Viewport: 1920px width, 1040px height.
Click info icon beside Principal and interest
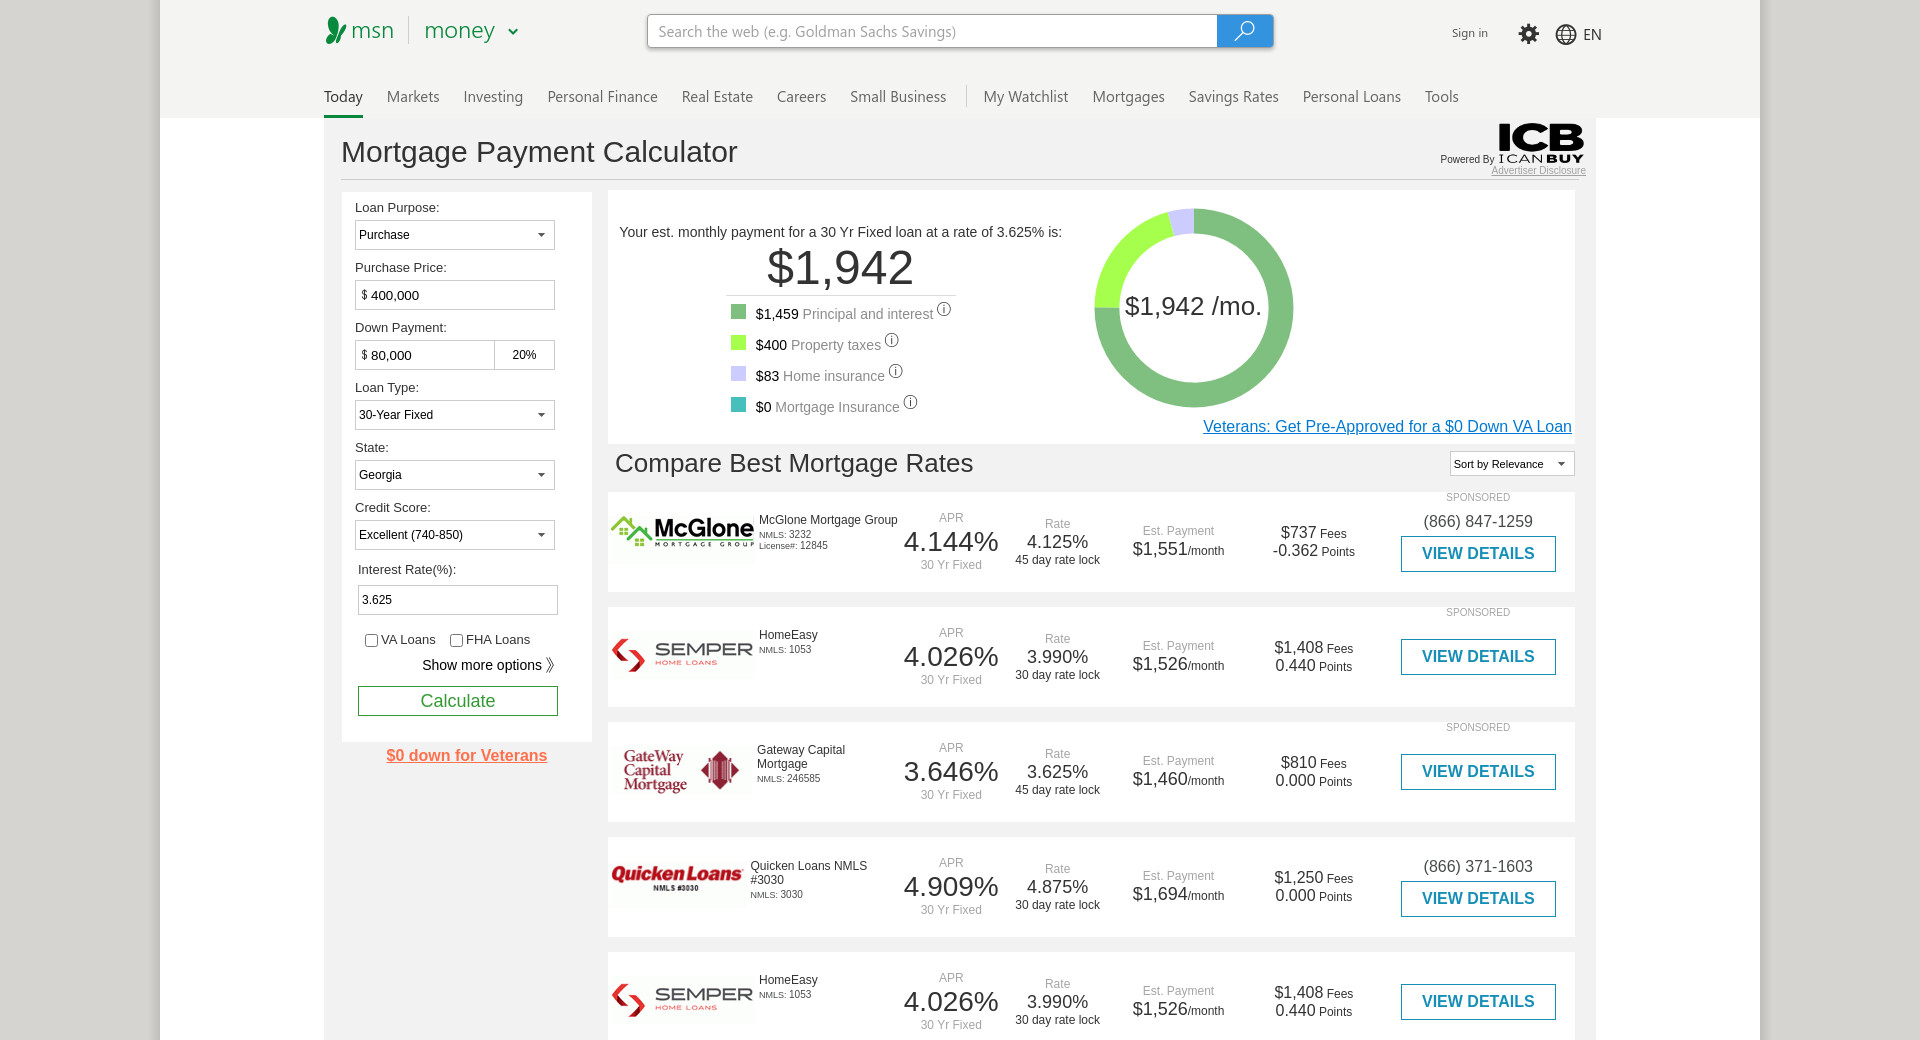coord(944,310)
